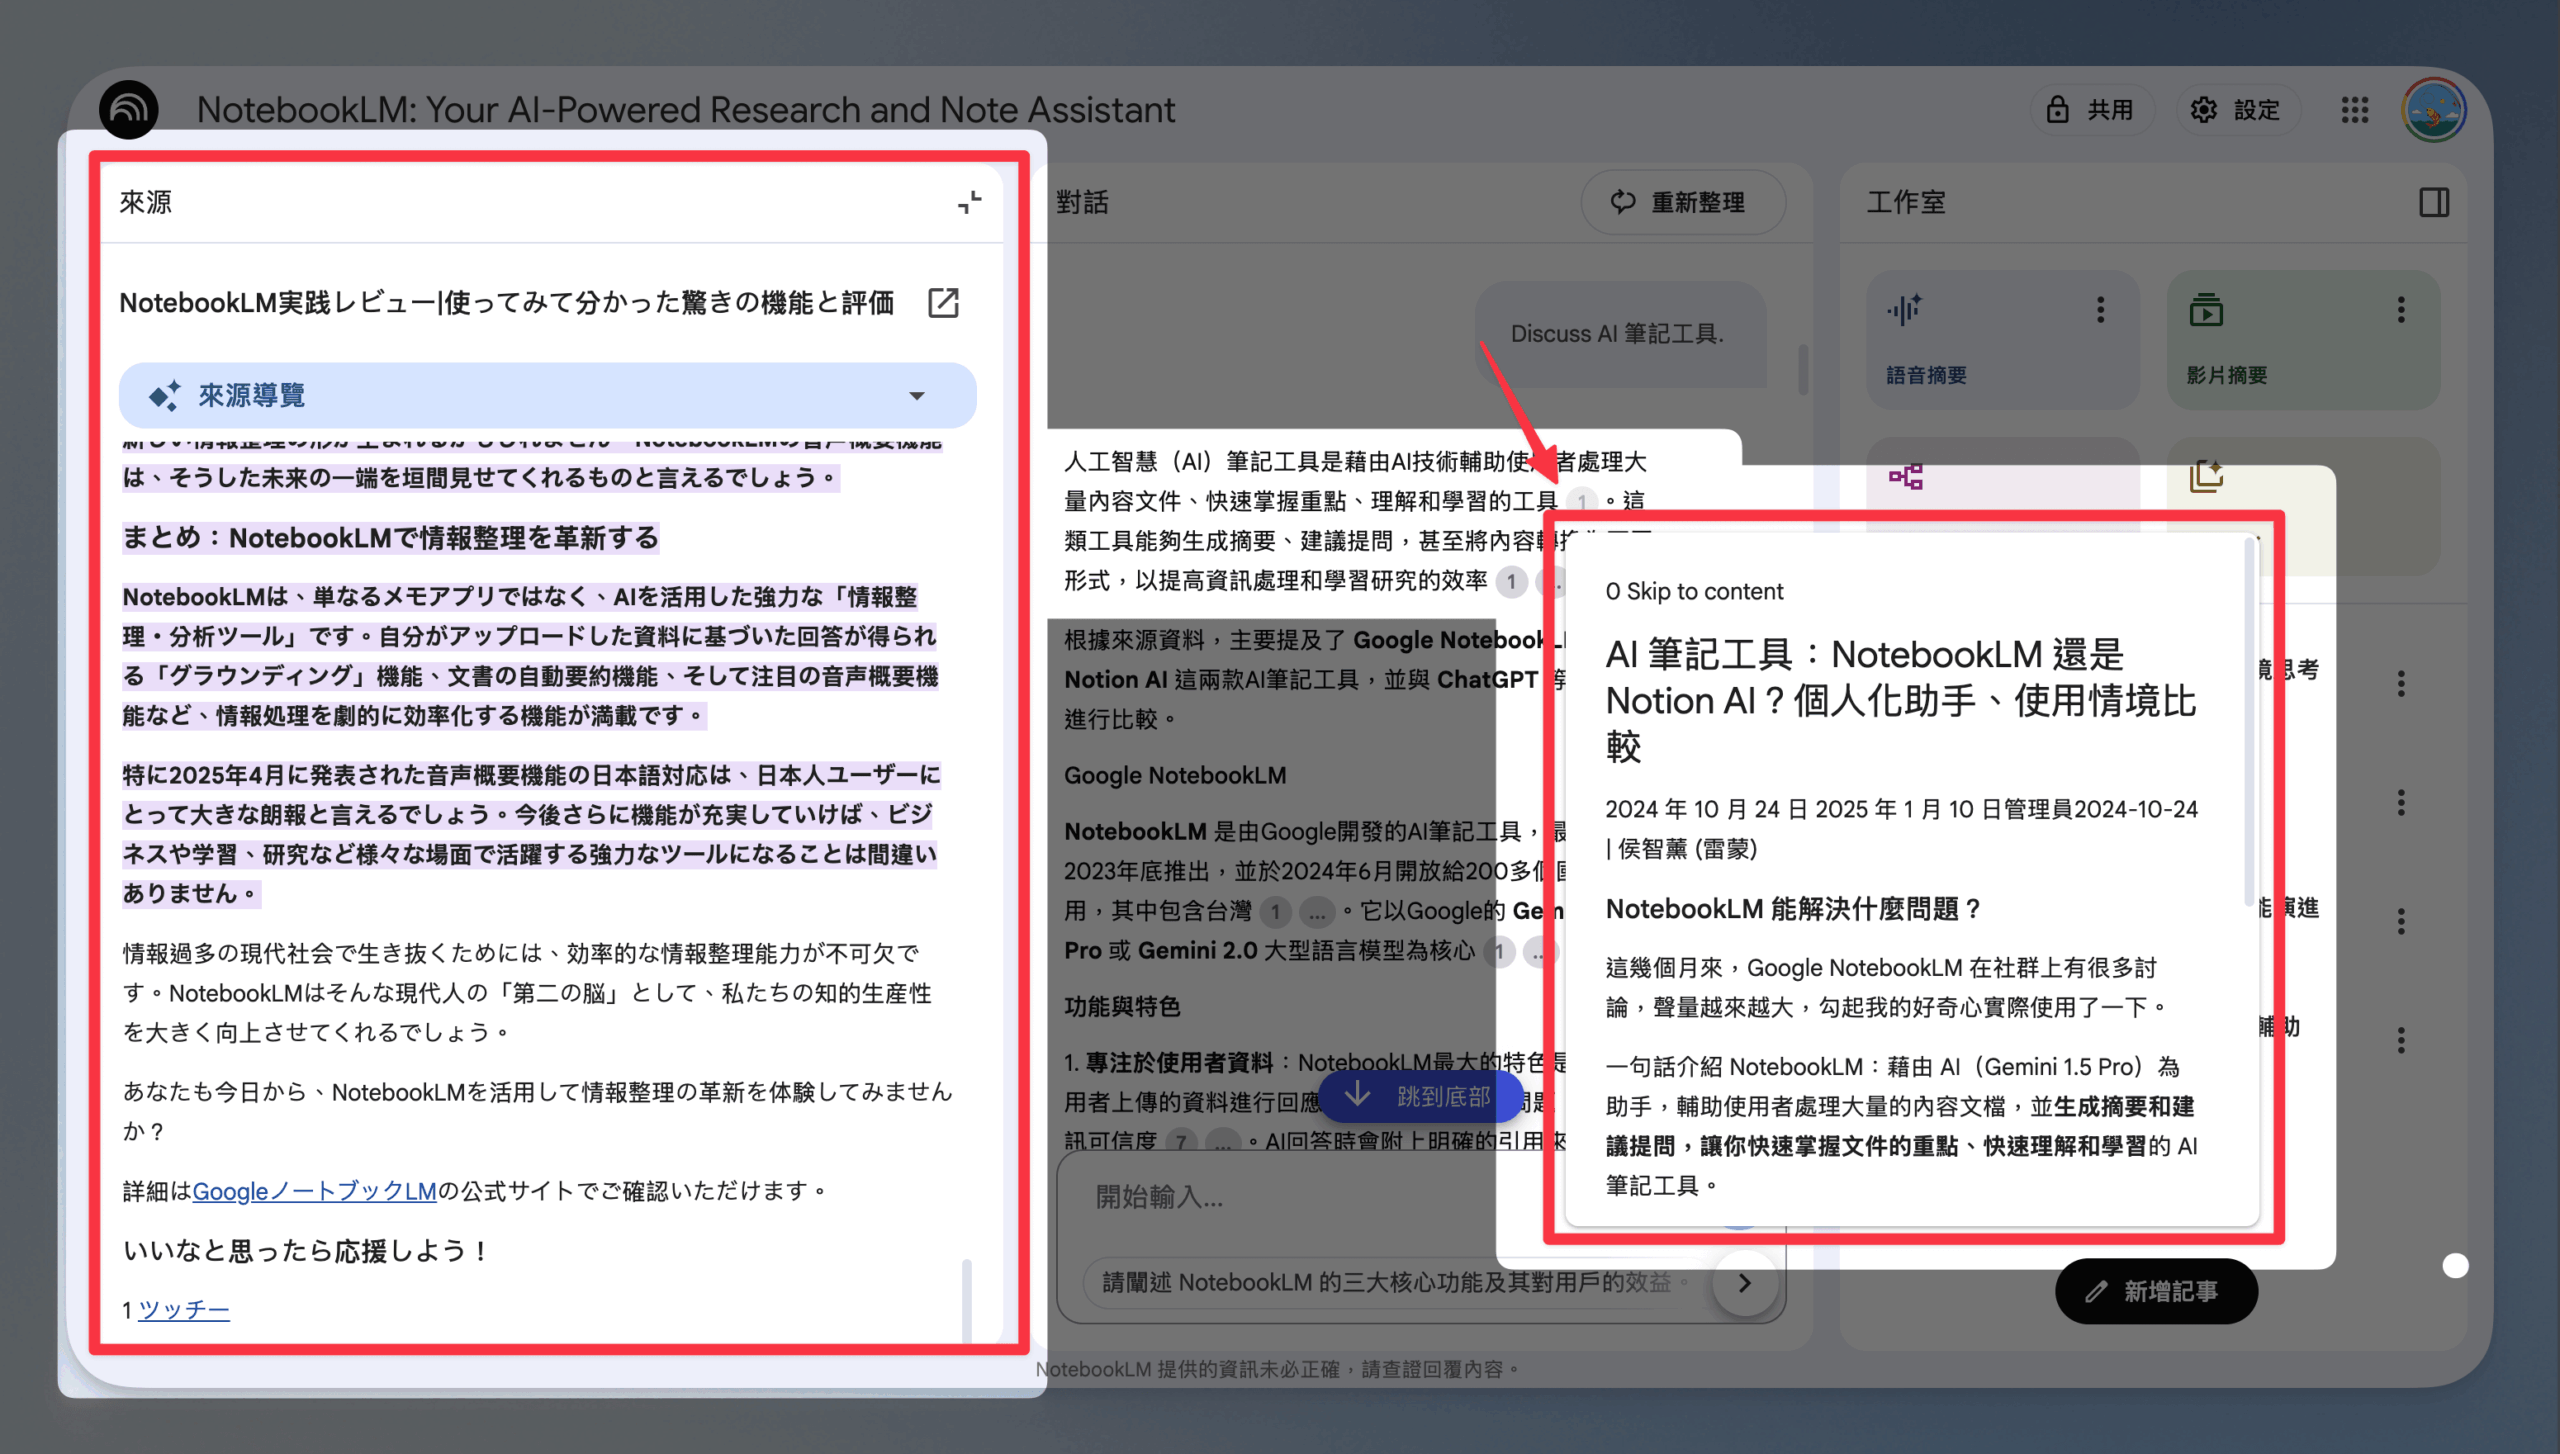Open more options for 語音摘要 card
This screenshot has width=2560, height=1454.
2100,310
